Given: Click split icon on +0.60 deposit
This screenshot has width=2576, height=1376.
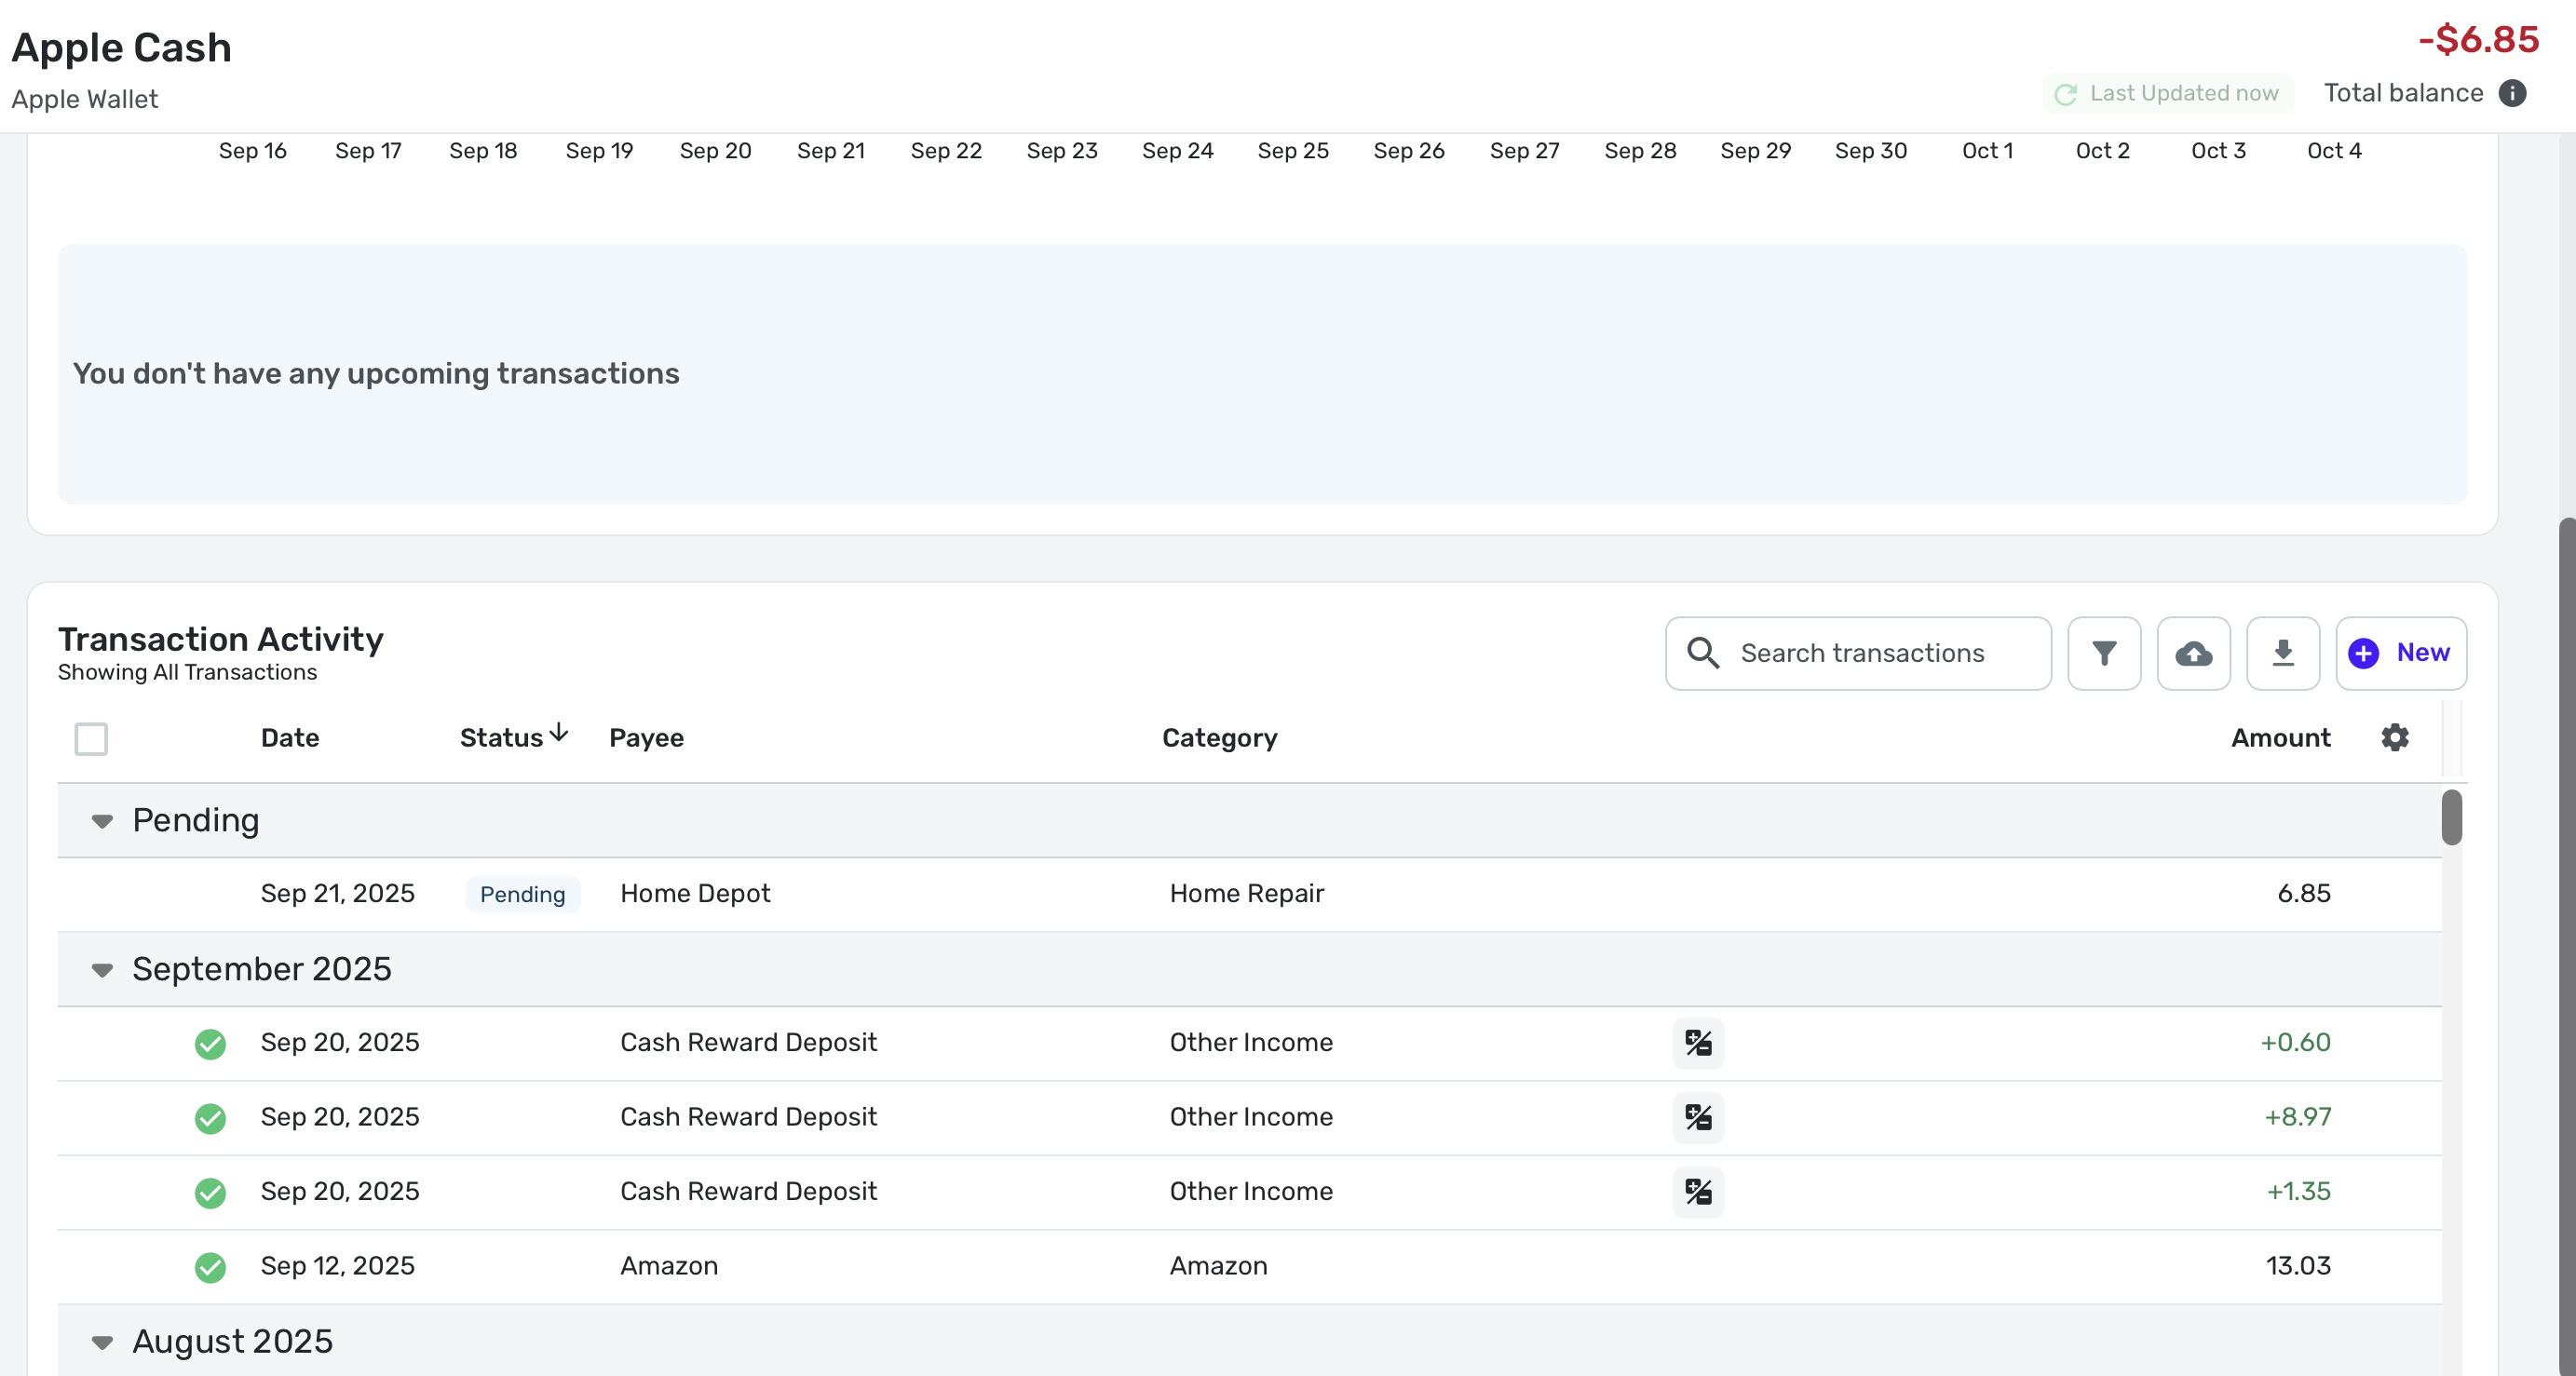Looking at the screenshot, I should coord(1697,1043).
